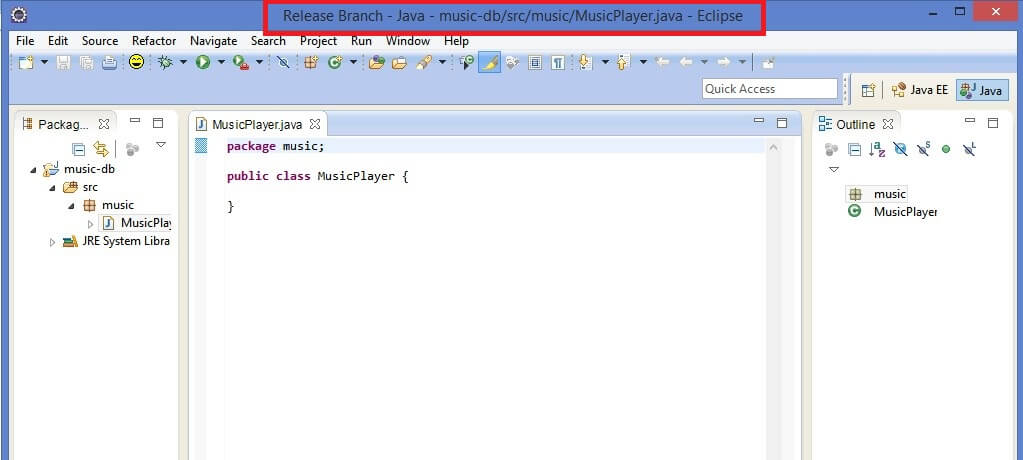The width and height of the screenshot is (1023, 460).
Task: Expand the JRE System Library node
Action: tap(52, 242)
